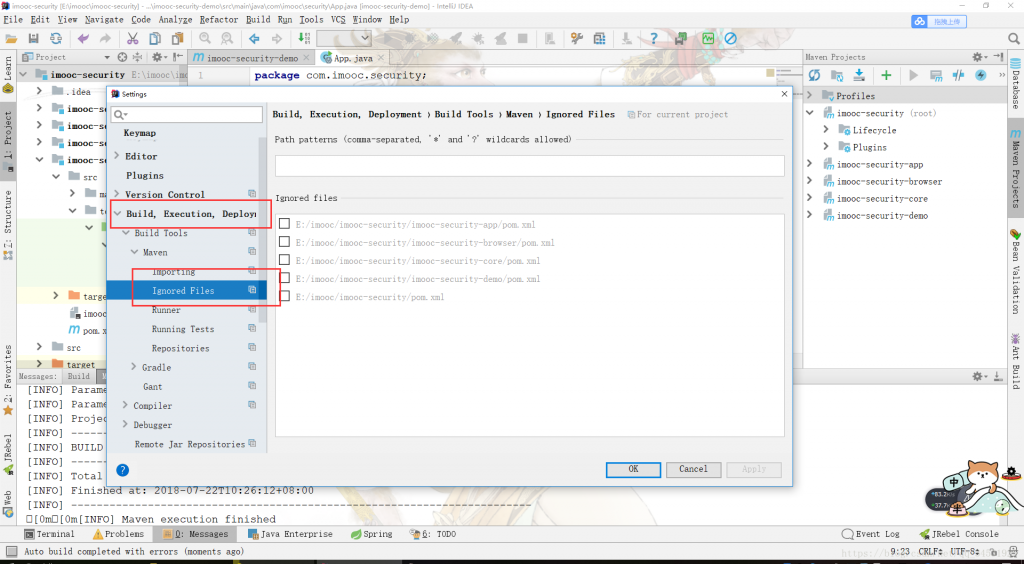Check imooc-security-app/pom.xml ignored file
Image resolution: width=1024 pixels, height=564 pixels.
coord(284,224)
